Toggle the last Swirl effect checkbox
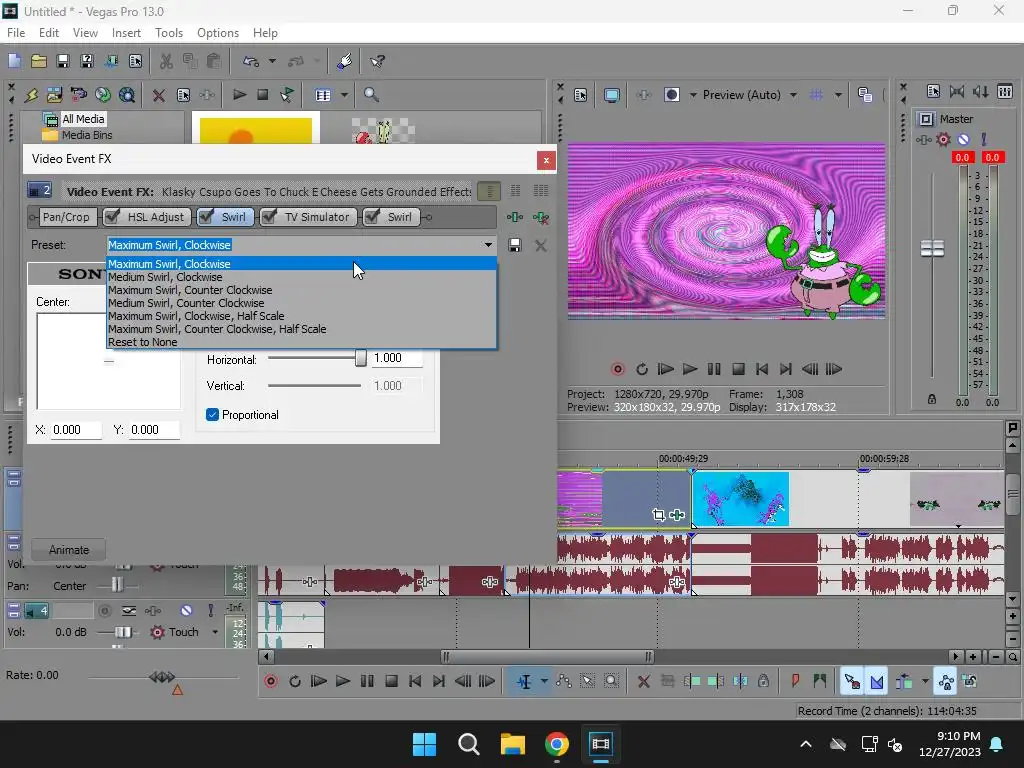 pyautogui.click(x=372, y=216)
